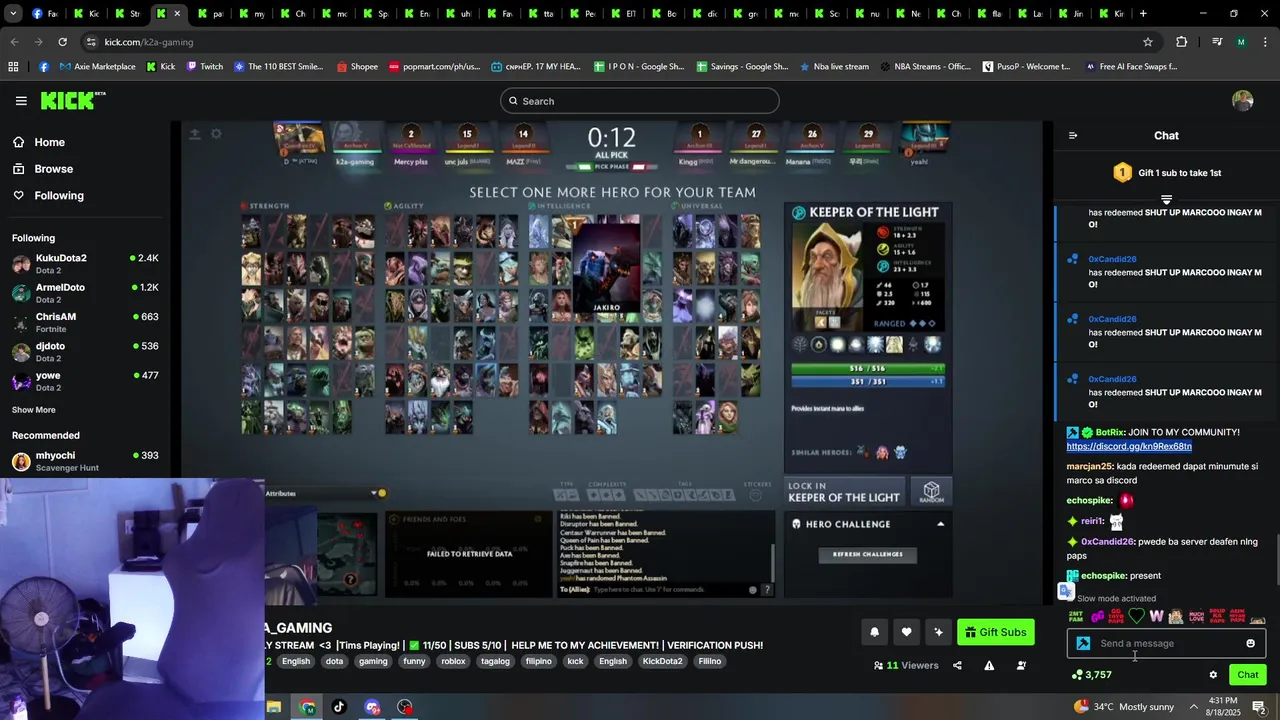This screenshot has width=1280, height=720.
Task: Switch to the 'Bo' browser tab
Action: tap(663, 14)
